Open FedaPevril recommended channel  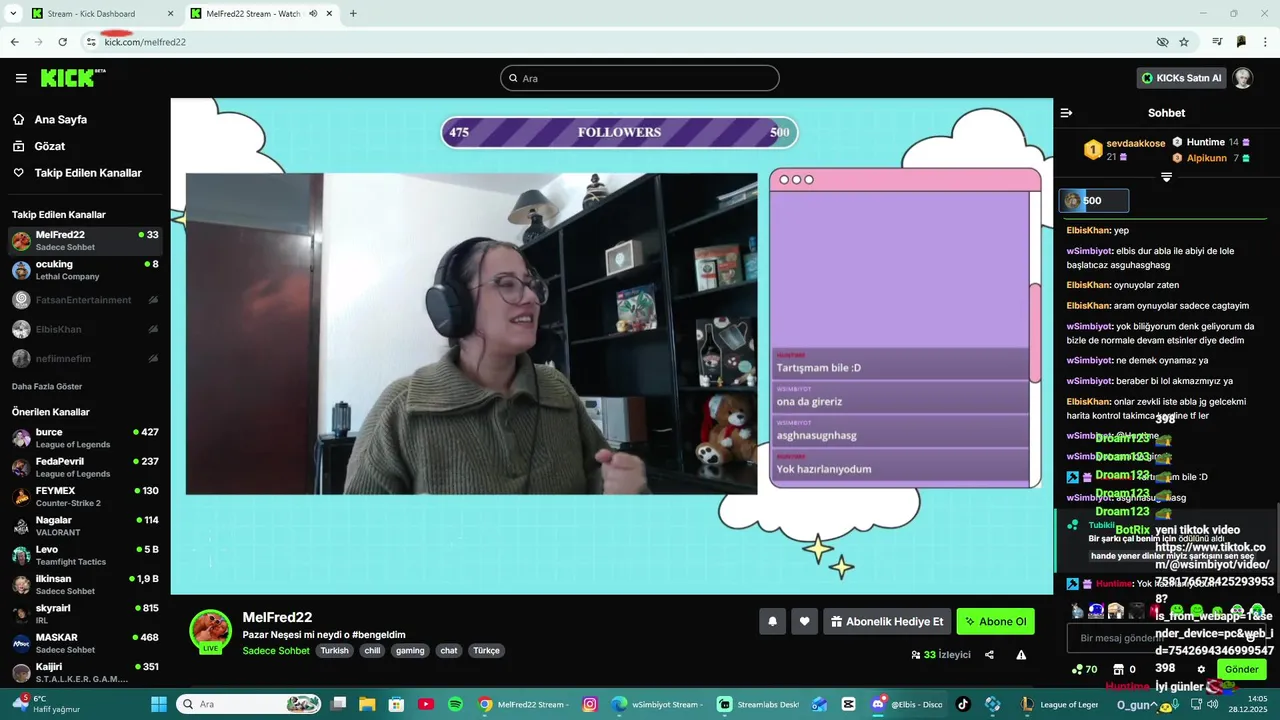coord(85,467)
